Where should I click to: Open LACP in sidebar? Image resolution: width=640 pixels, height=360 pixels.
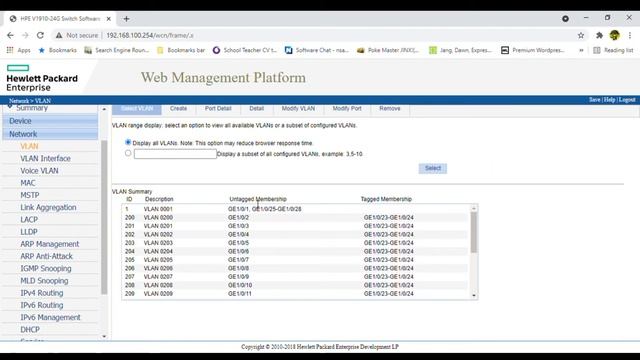coord(29,220)
